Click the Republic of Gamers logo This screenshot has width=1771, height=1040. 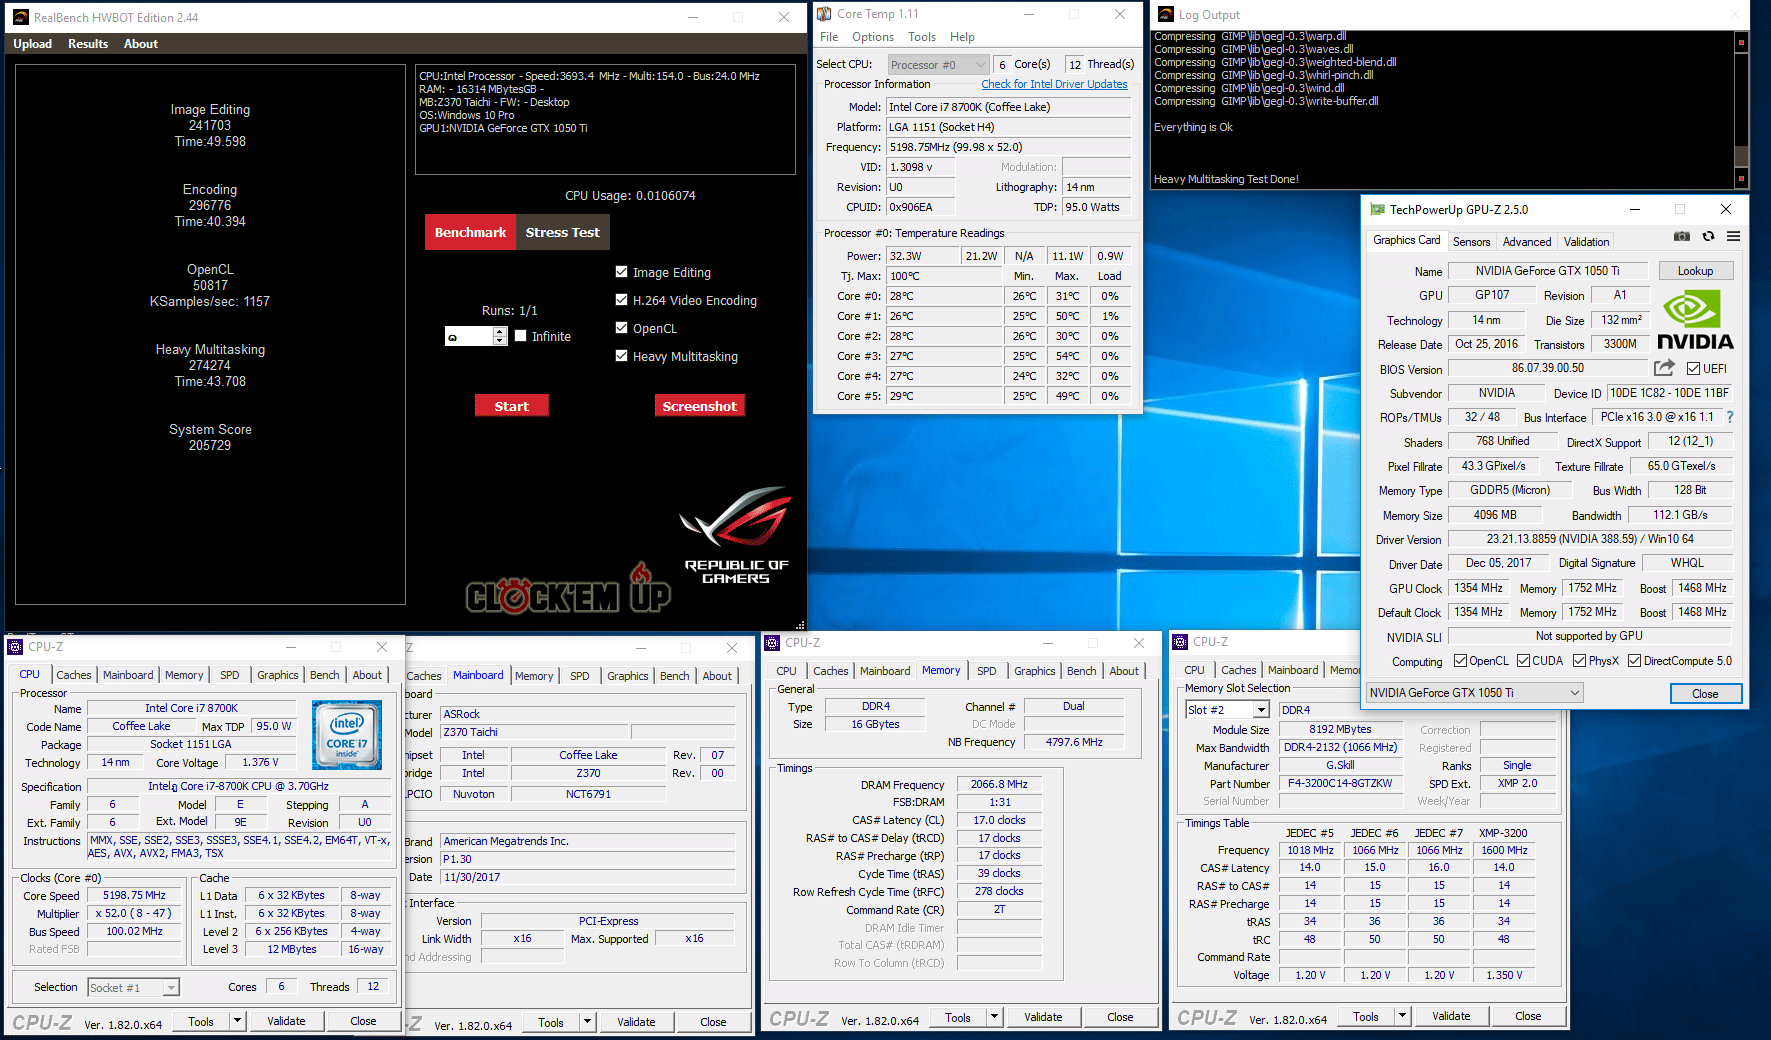(736, 535)
